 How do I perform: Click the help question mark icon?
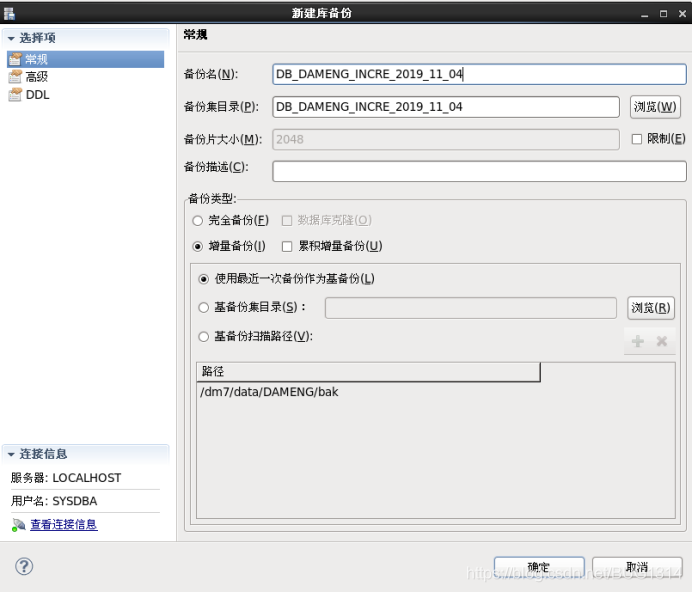24,566
